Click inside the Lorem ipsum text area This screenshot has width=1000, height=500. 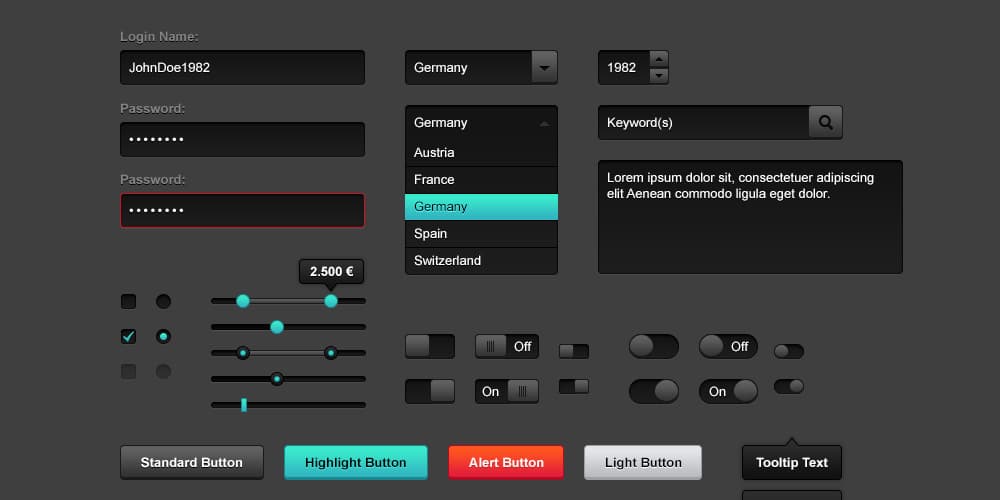[x=750, y=217]
